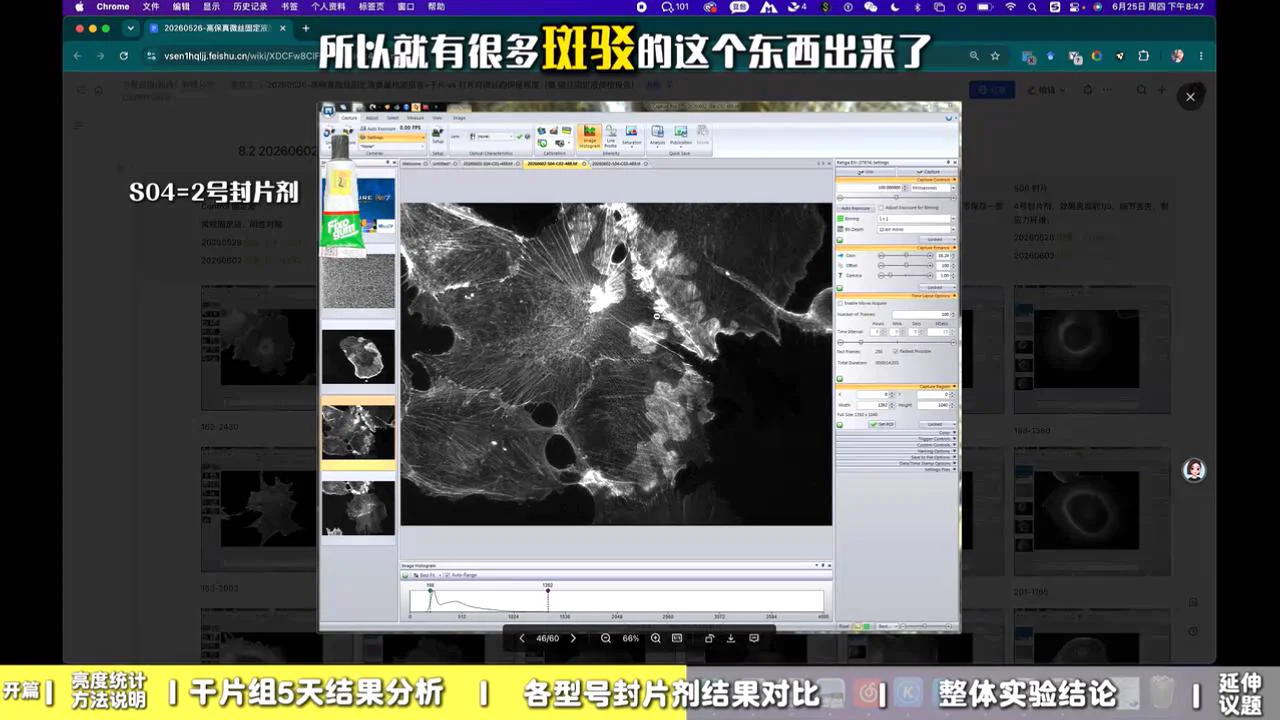Click the Setup ribbon button

[x=438, y=135]
